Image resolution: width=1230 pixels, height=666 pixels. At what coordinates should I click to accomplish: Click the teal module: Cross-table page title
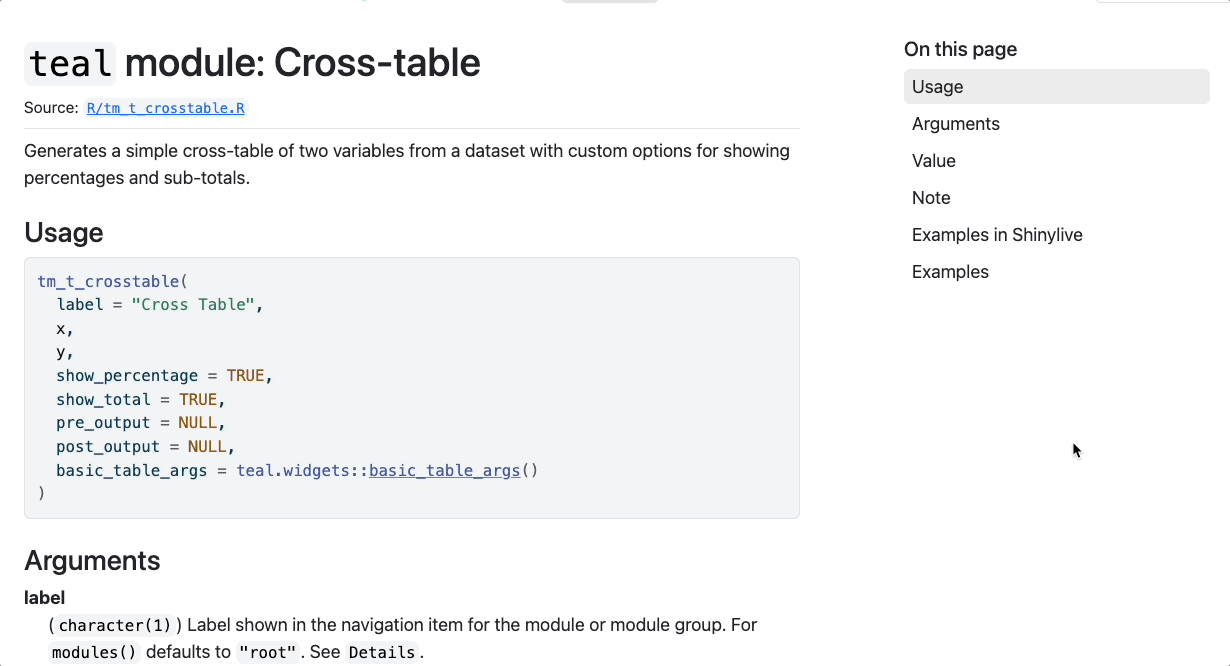[253, 63]
